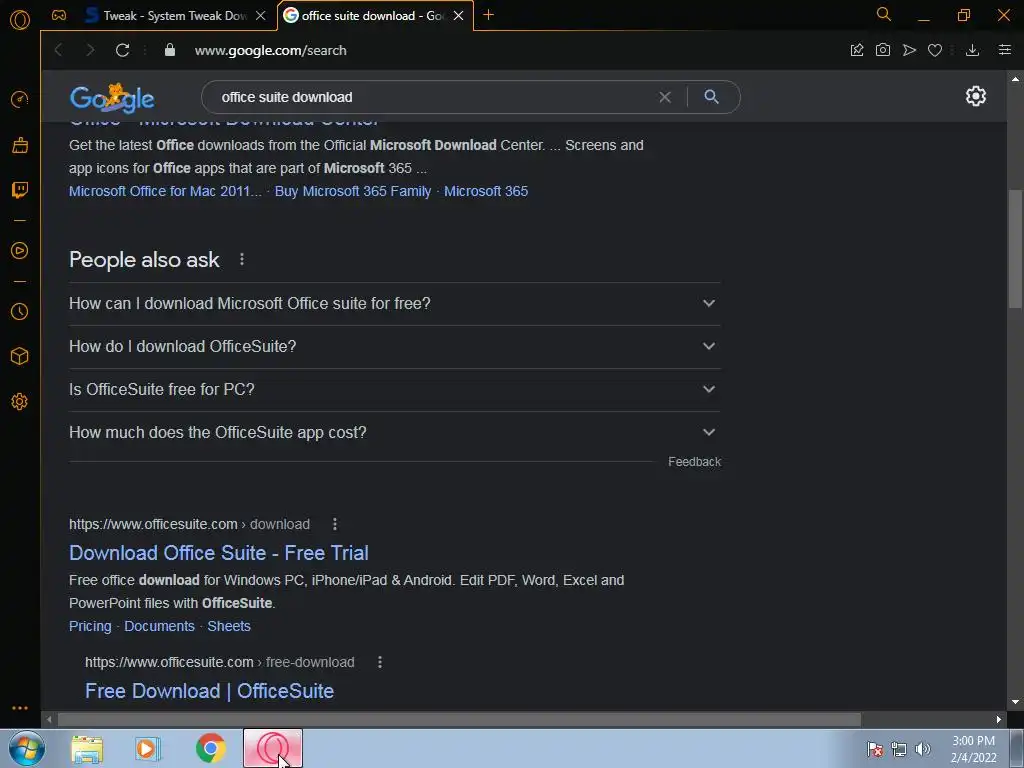Expand "How much does the OfficeSuite app cost?"
1024x768 pixels.
(x=394, y=432)
